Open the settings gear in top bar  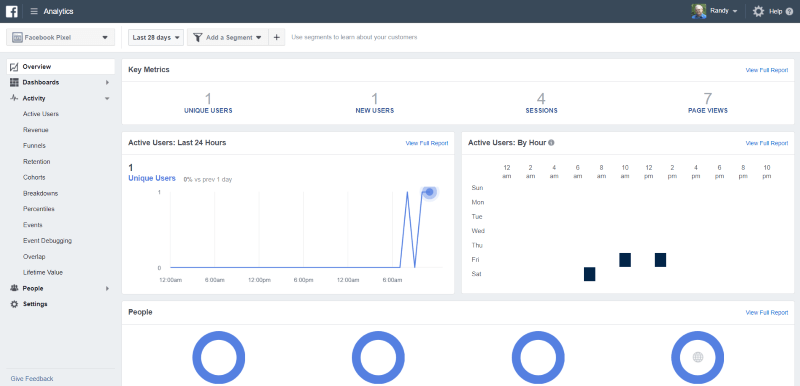click(x=758, y=11)
